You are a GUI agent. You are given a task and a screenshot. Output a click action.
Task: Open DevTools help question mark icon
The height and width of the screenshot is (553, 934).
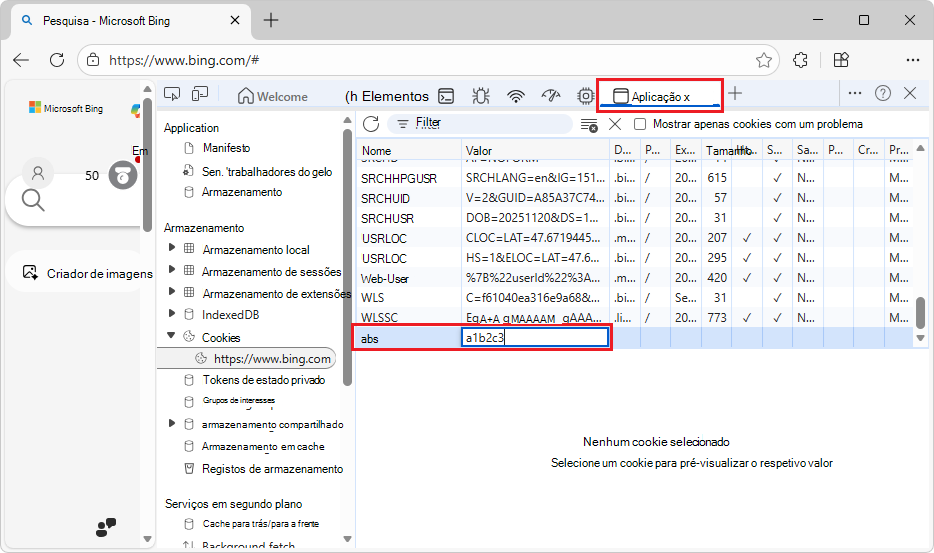[x=883, y=93]
